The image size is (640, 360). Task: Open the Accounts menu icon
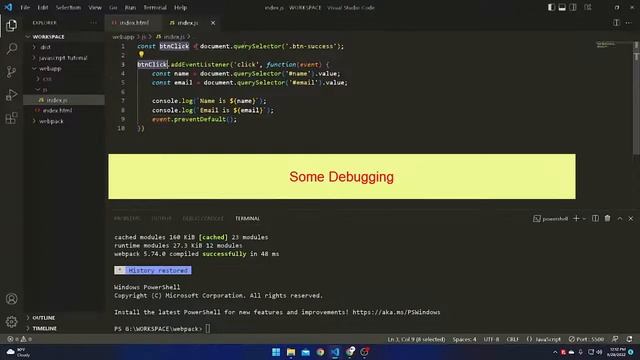[x=11, y=299]
